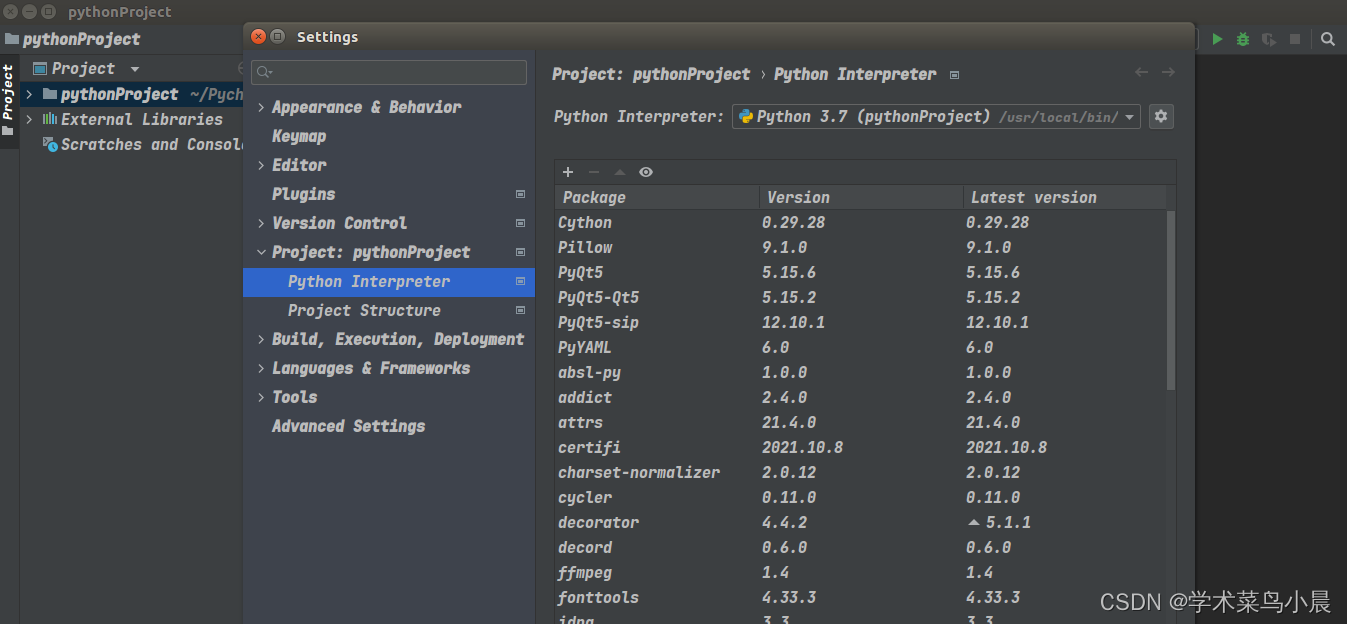Click the add package plus icon
The width and height of the screenshot is (1347, 624).
[568, 172]
